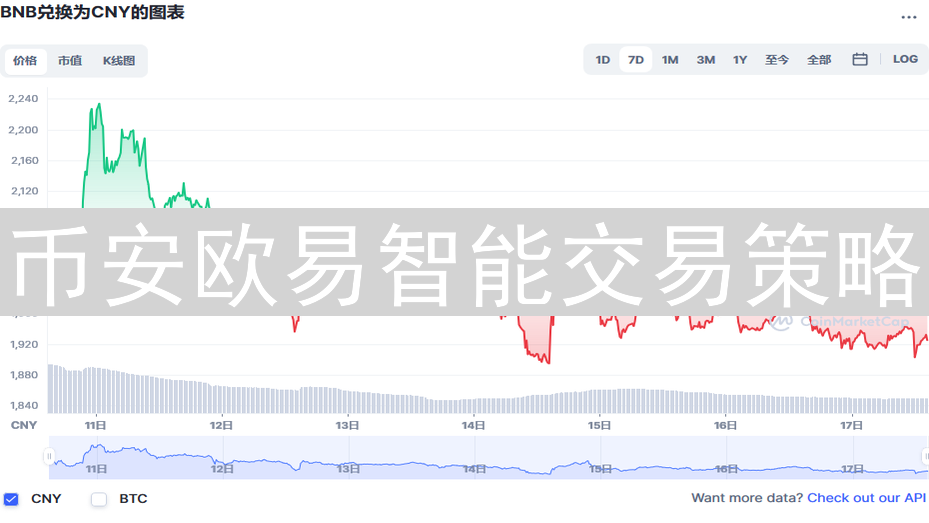
Task: Select the 1D time range
Action: (603, 60)
